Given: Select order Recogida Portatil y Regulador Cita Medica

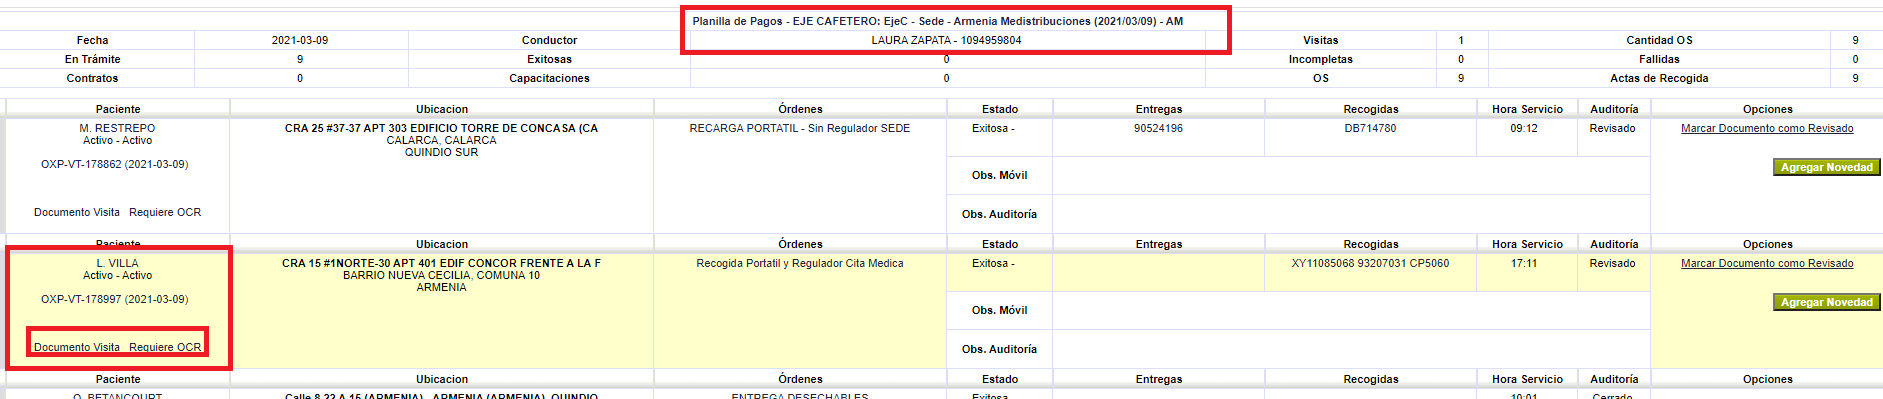Looking at the screenshot, I should 800,263.
